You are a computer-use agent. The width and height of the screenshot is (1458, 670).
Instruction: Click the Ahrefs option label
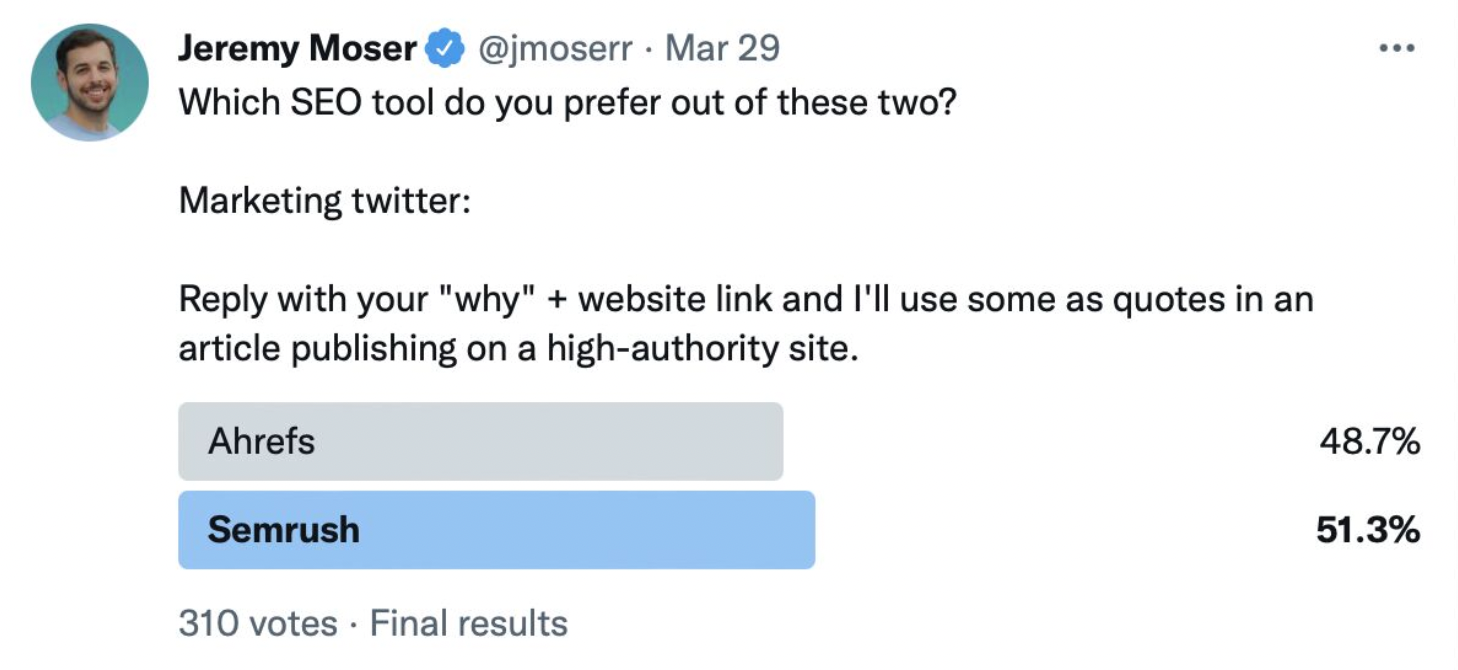pos(261,441)
